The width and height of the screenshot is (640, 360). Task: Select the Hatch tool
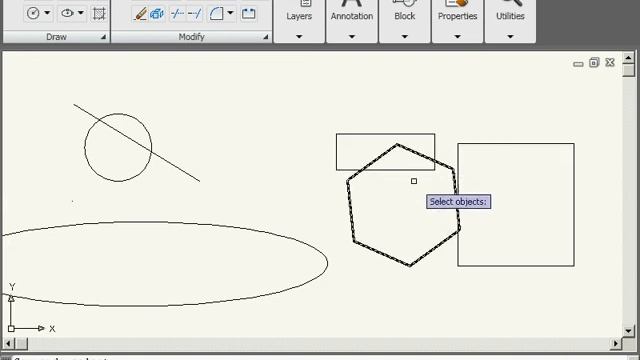point(99,13)
